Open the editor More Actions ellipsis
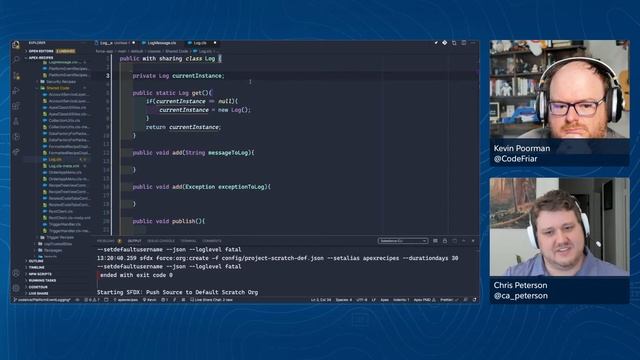The height and width of the screenshot is (360, 640). click(x=473, y=43)
